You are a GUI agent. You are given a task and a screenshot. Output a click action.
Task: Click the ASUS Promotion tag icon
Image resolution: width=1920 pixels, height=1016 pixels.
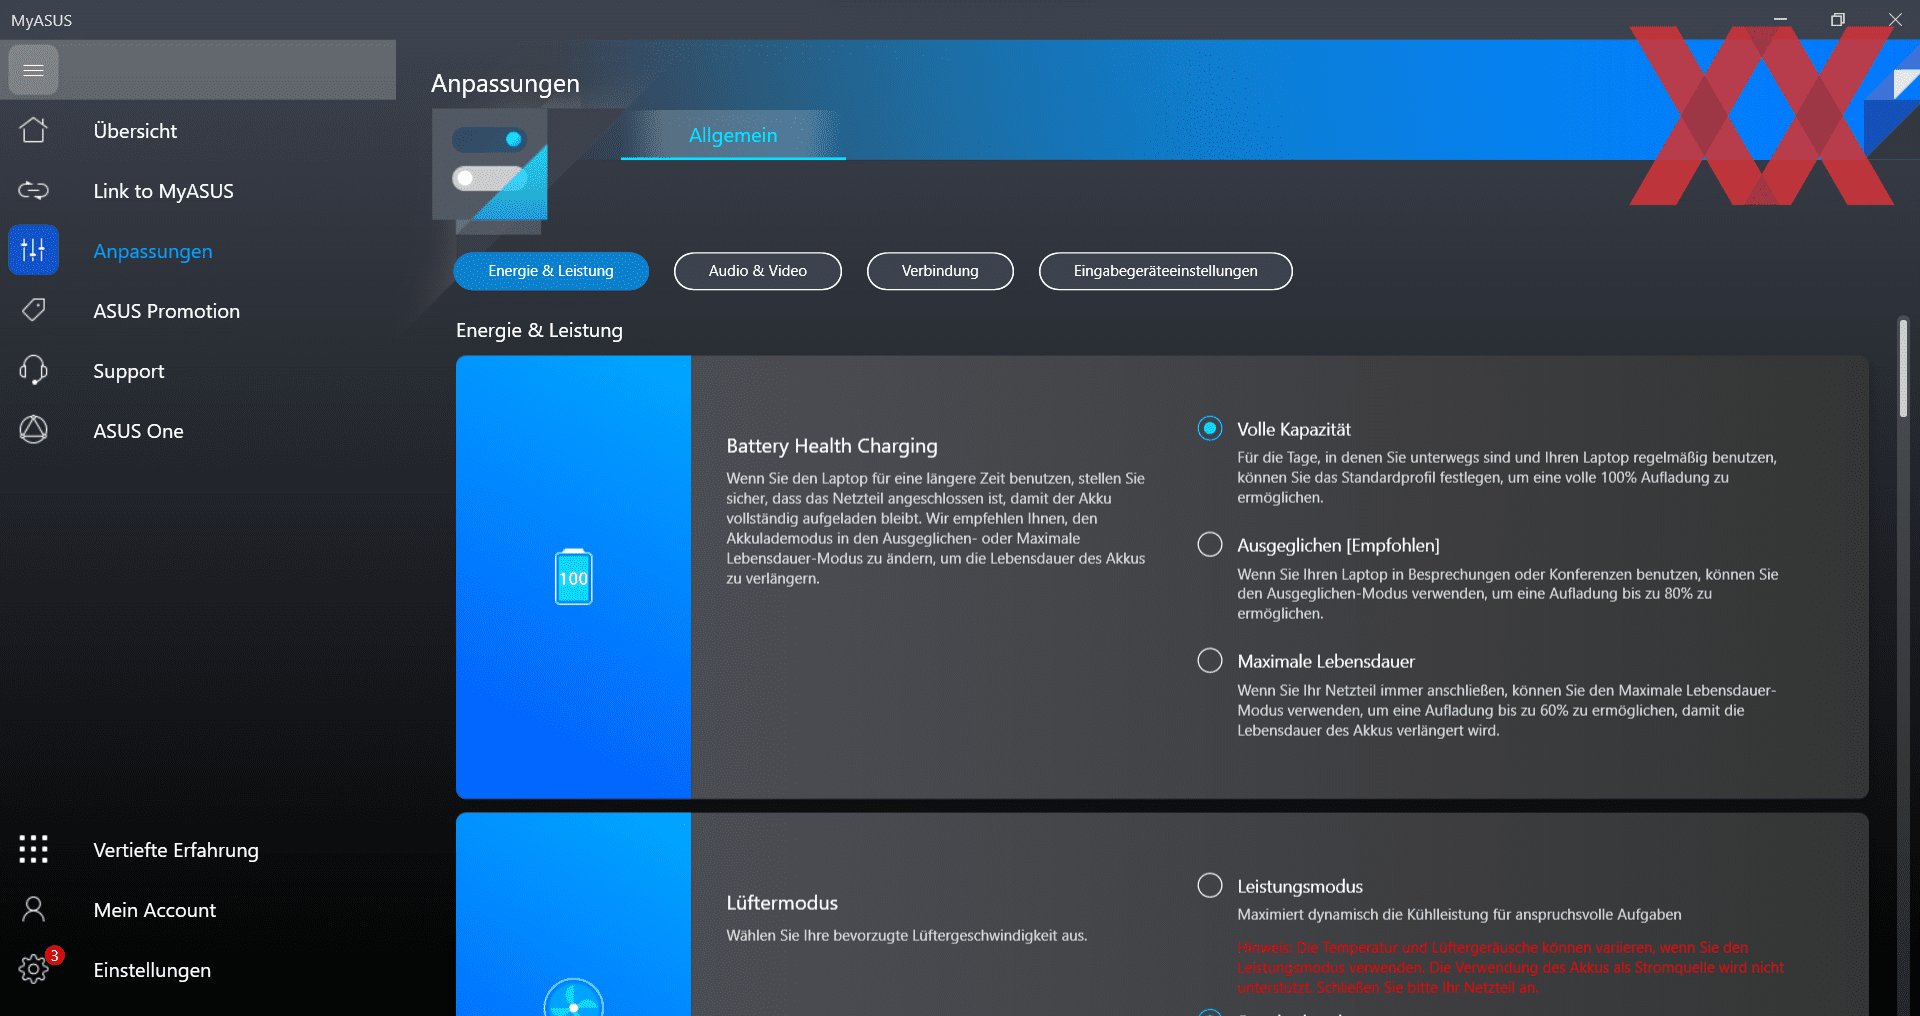tap(33, 310)
